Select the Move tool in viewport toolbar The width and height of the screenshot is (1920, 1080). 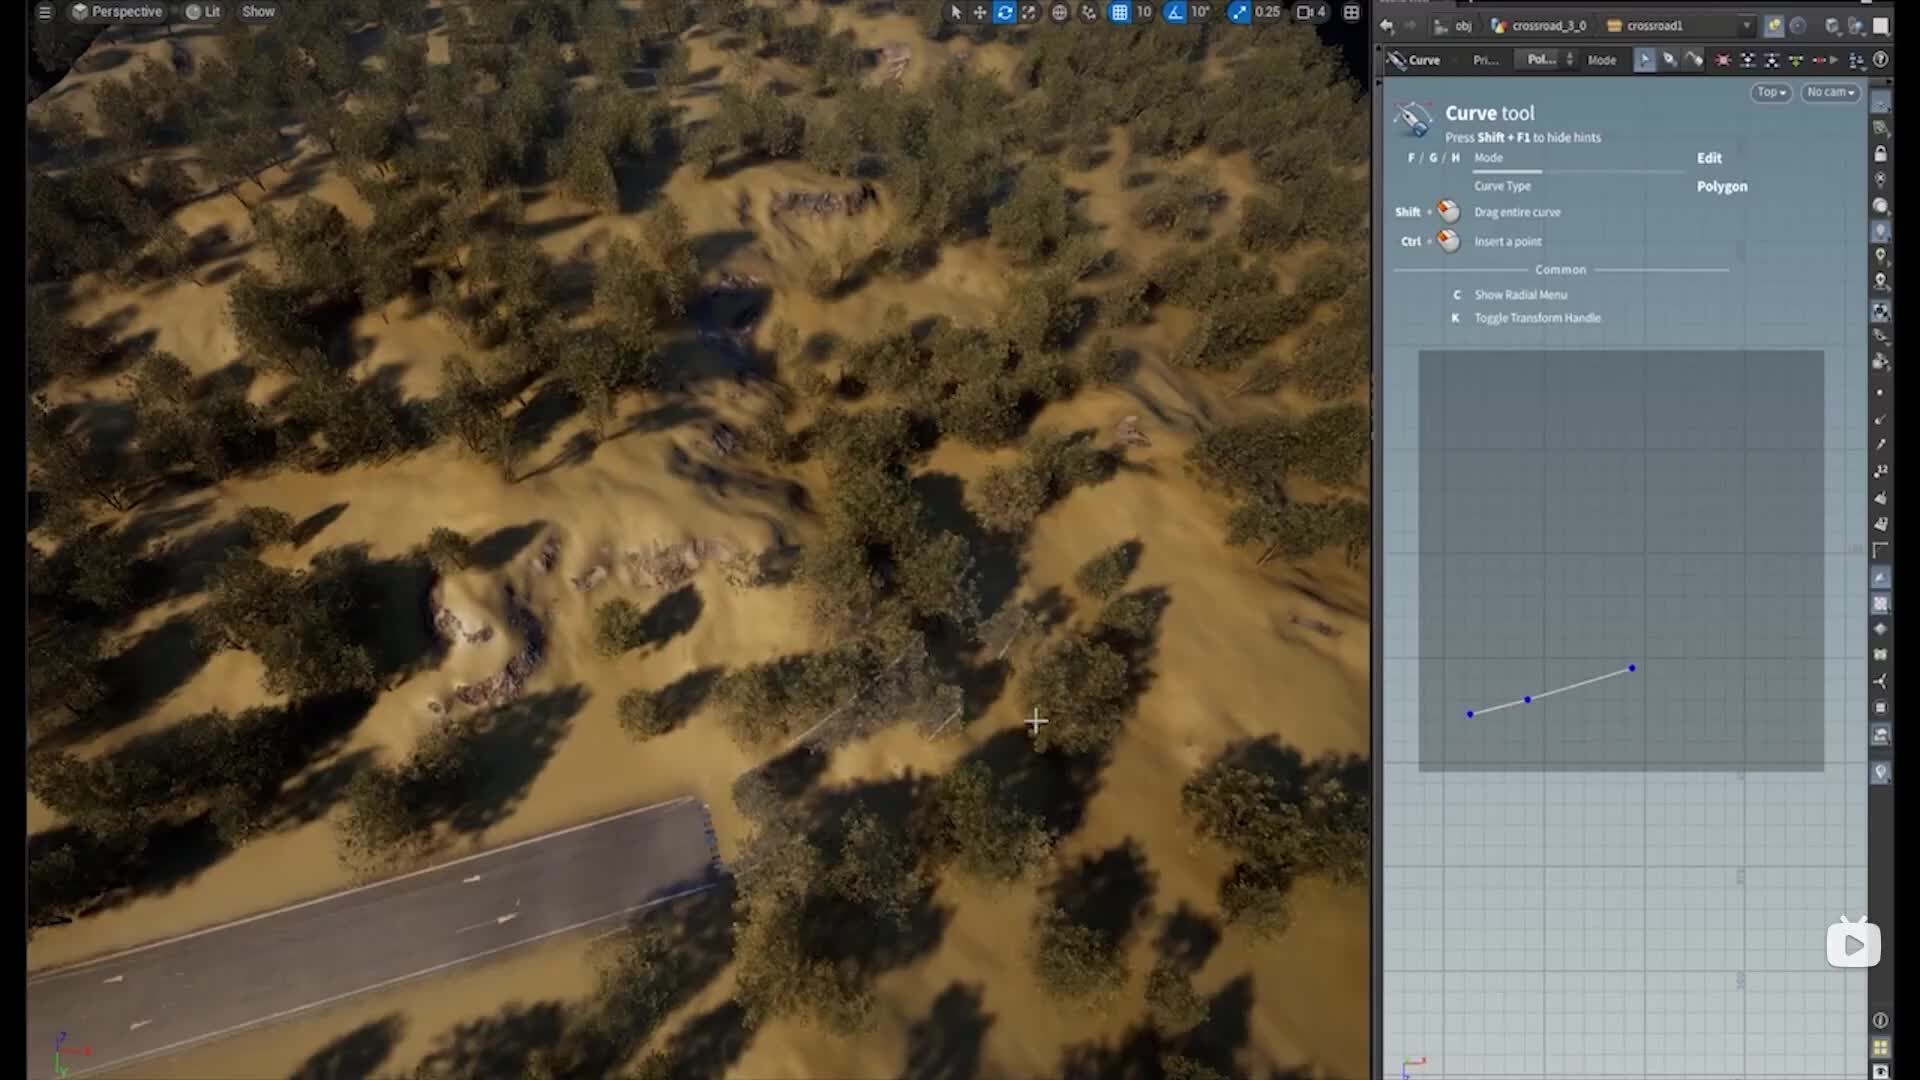point(981,13)
